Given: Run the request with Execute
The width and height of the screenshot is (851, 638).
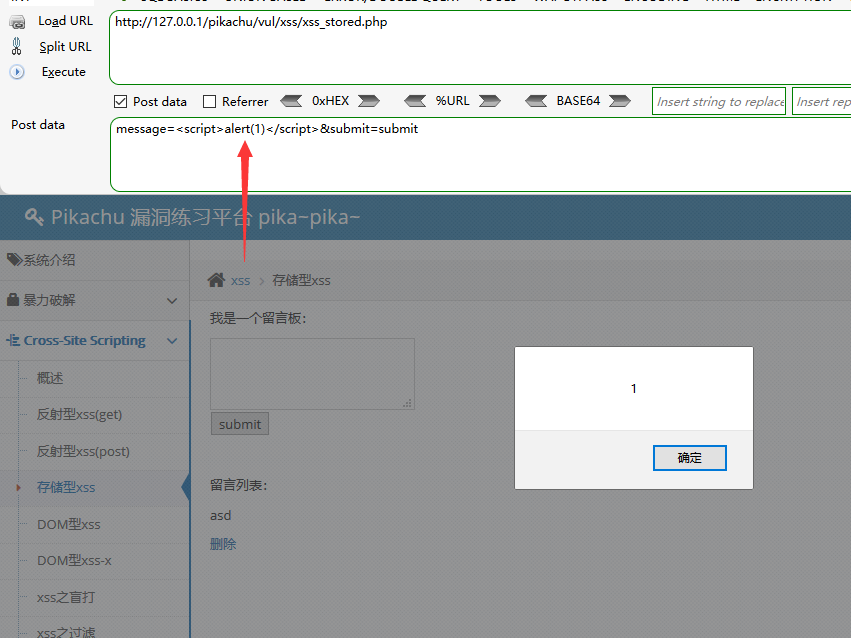Looking at the screenshot, I should pos(63,72).
